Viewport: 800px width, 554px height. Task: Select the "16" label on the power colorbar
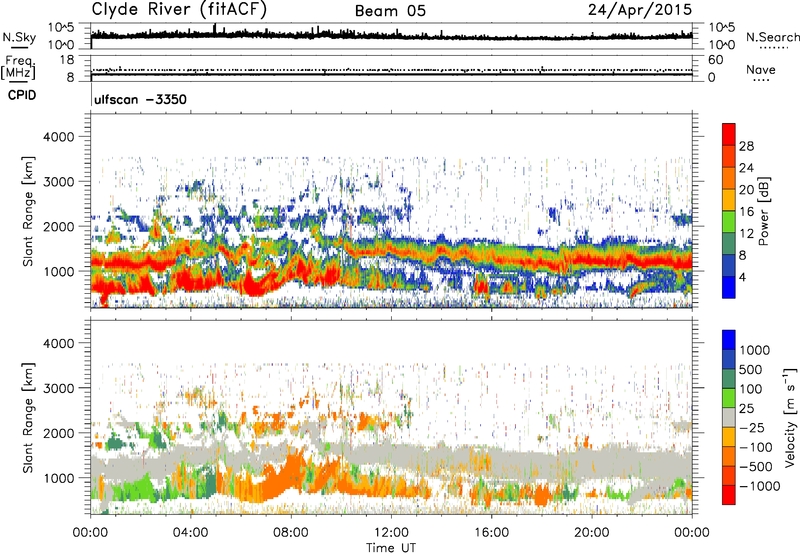pos(746,212)
